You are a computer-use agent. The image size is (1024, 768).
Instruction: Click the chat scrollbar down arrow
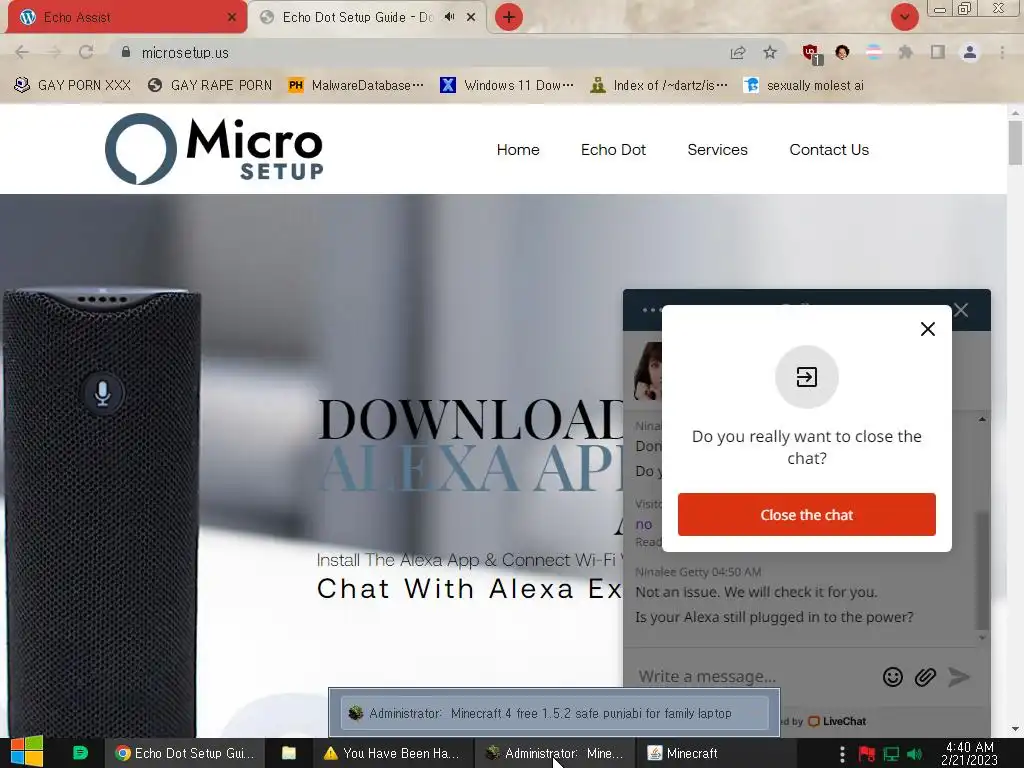[x=982, y=637]
